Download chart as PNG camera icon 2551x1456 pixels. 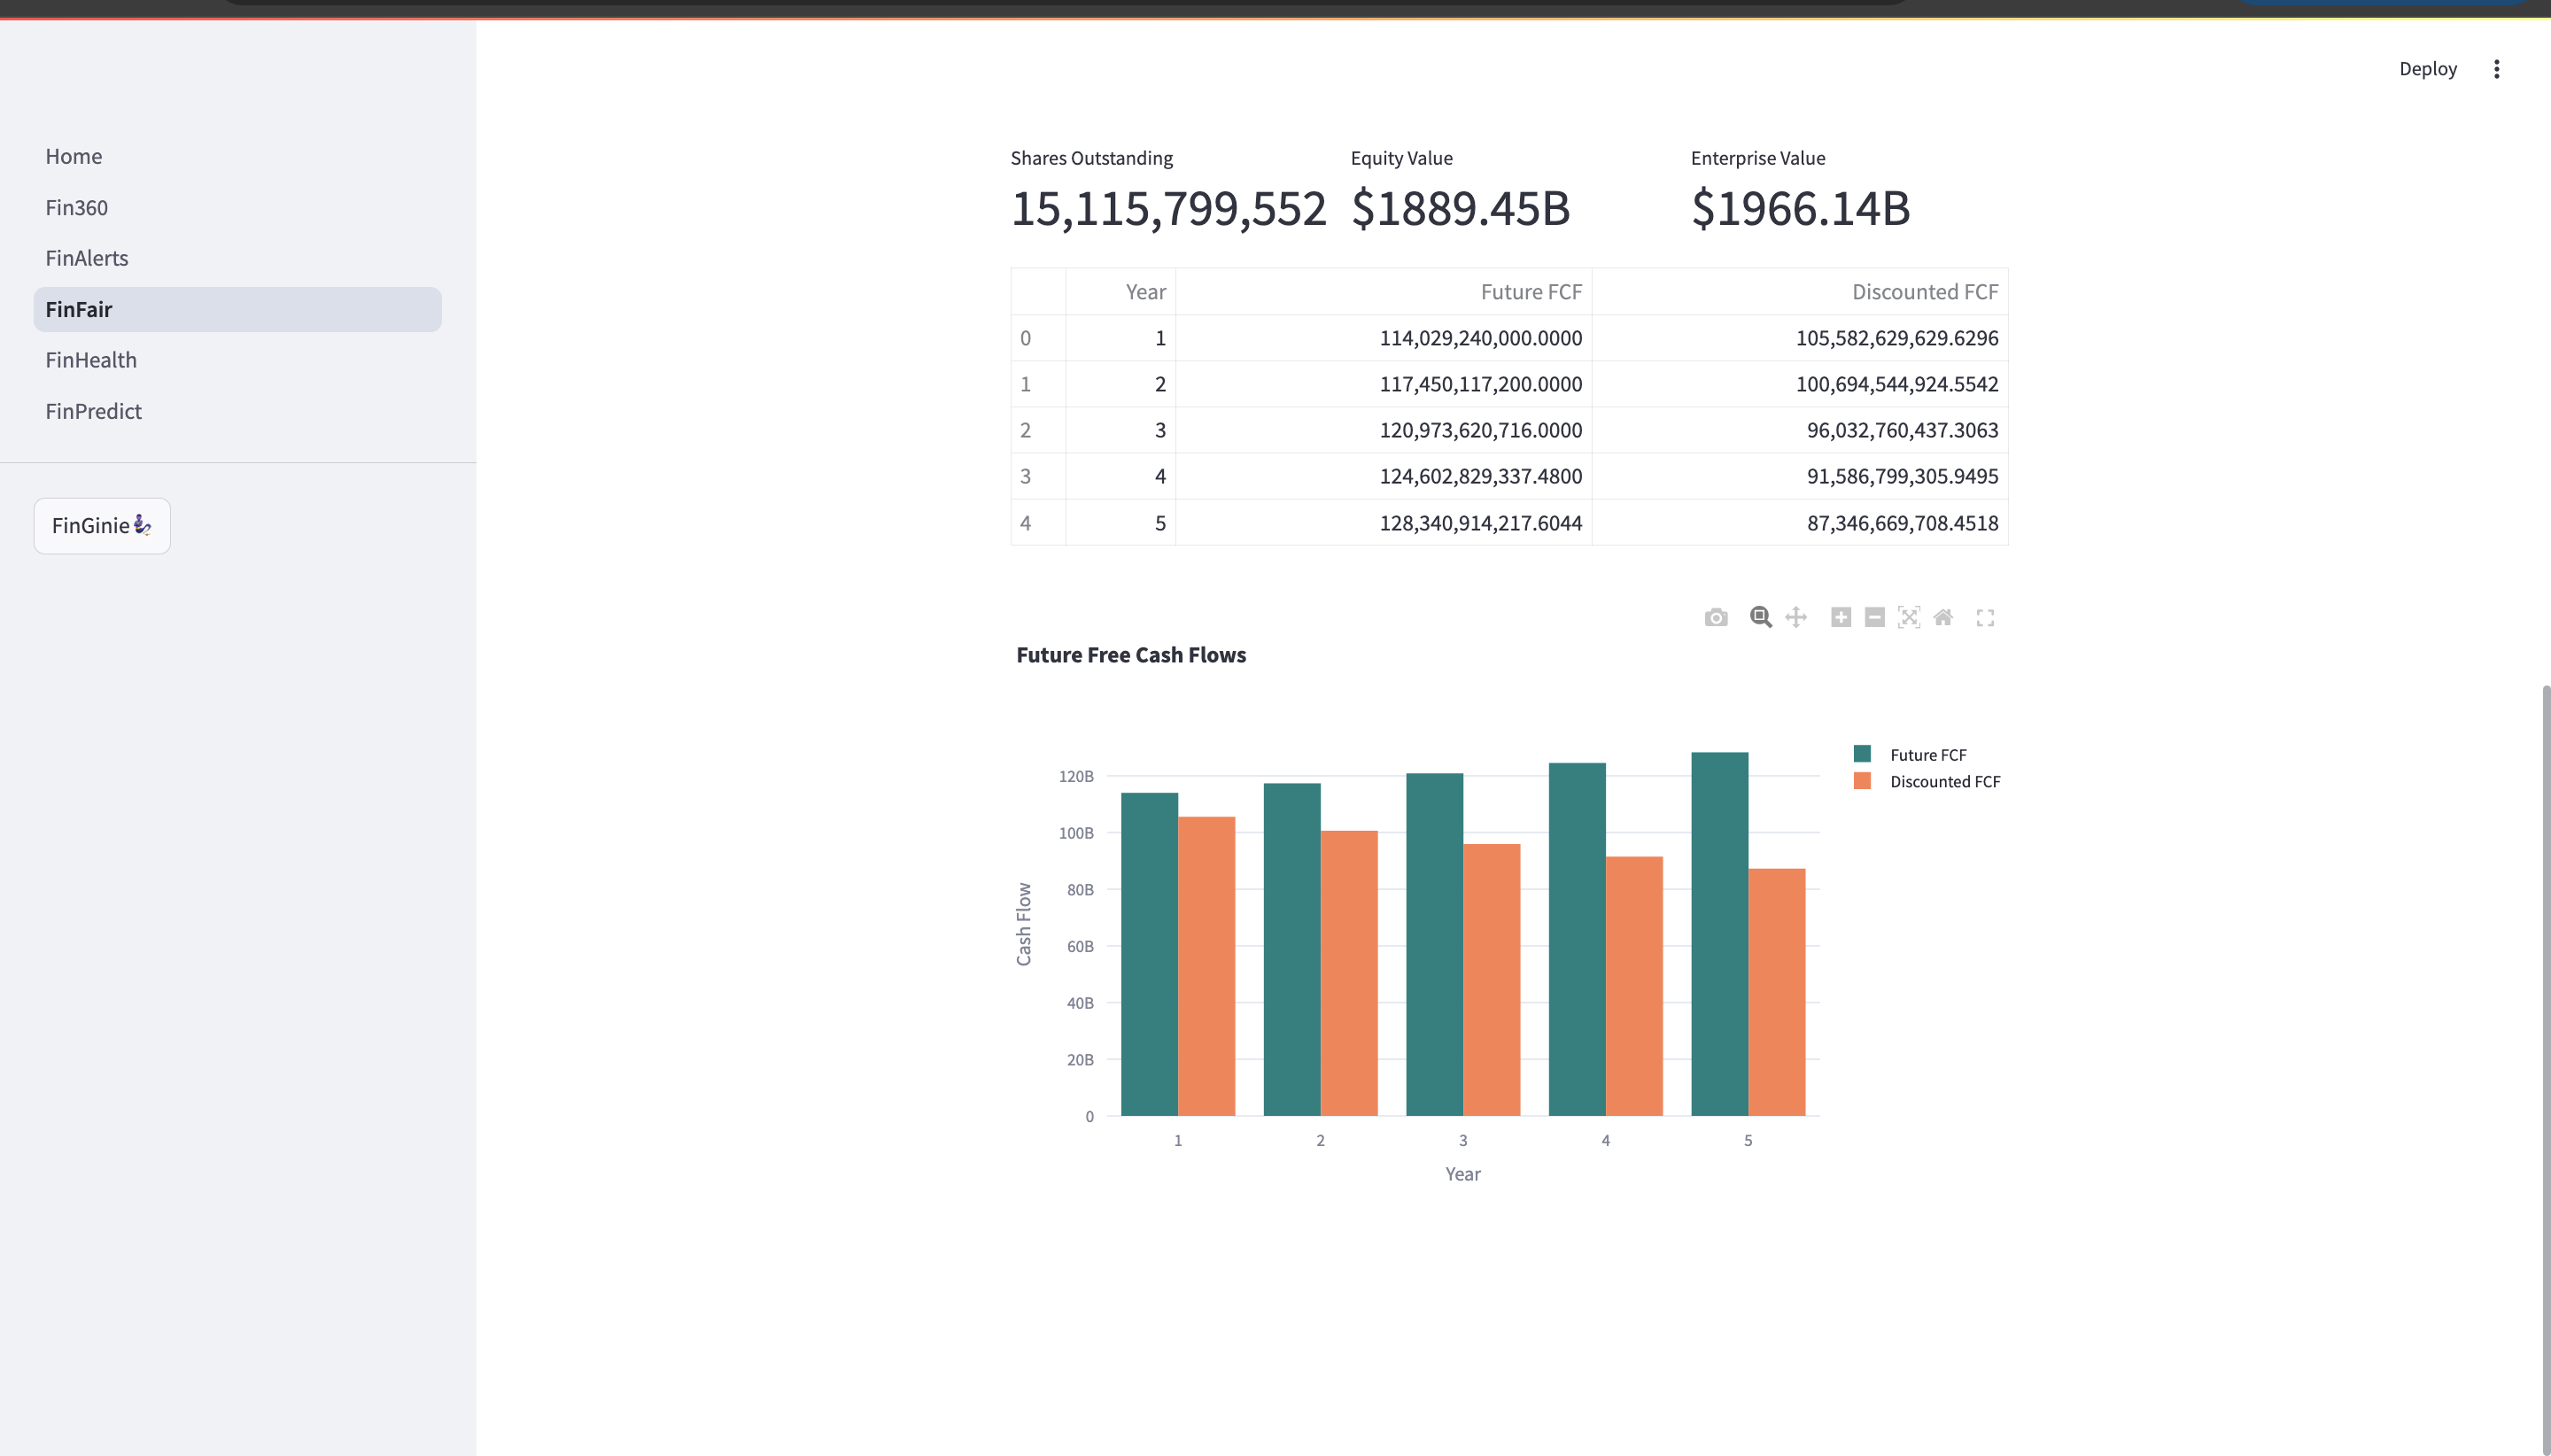click(1716, 618)
